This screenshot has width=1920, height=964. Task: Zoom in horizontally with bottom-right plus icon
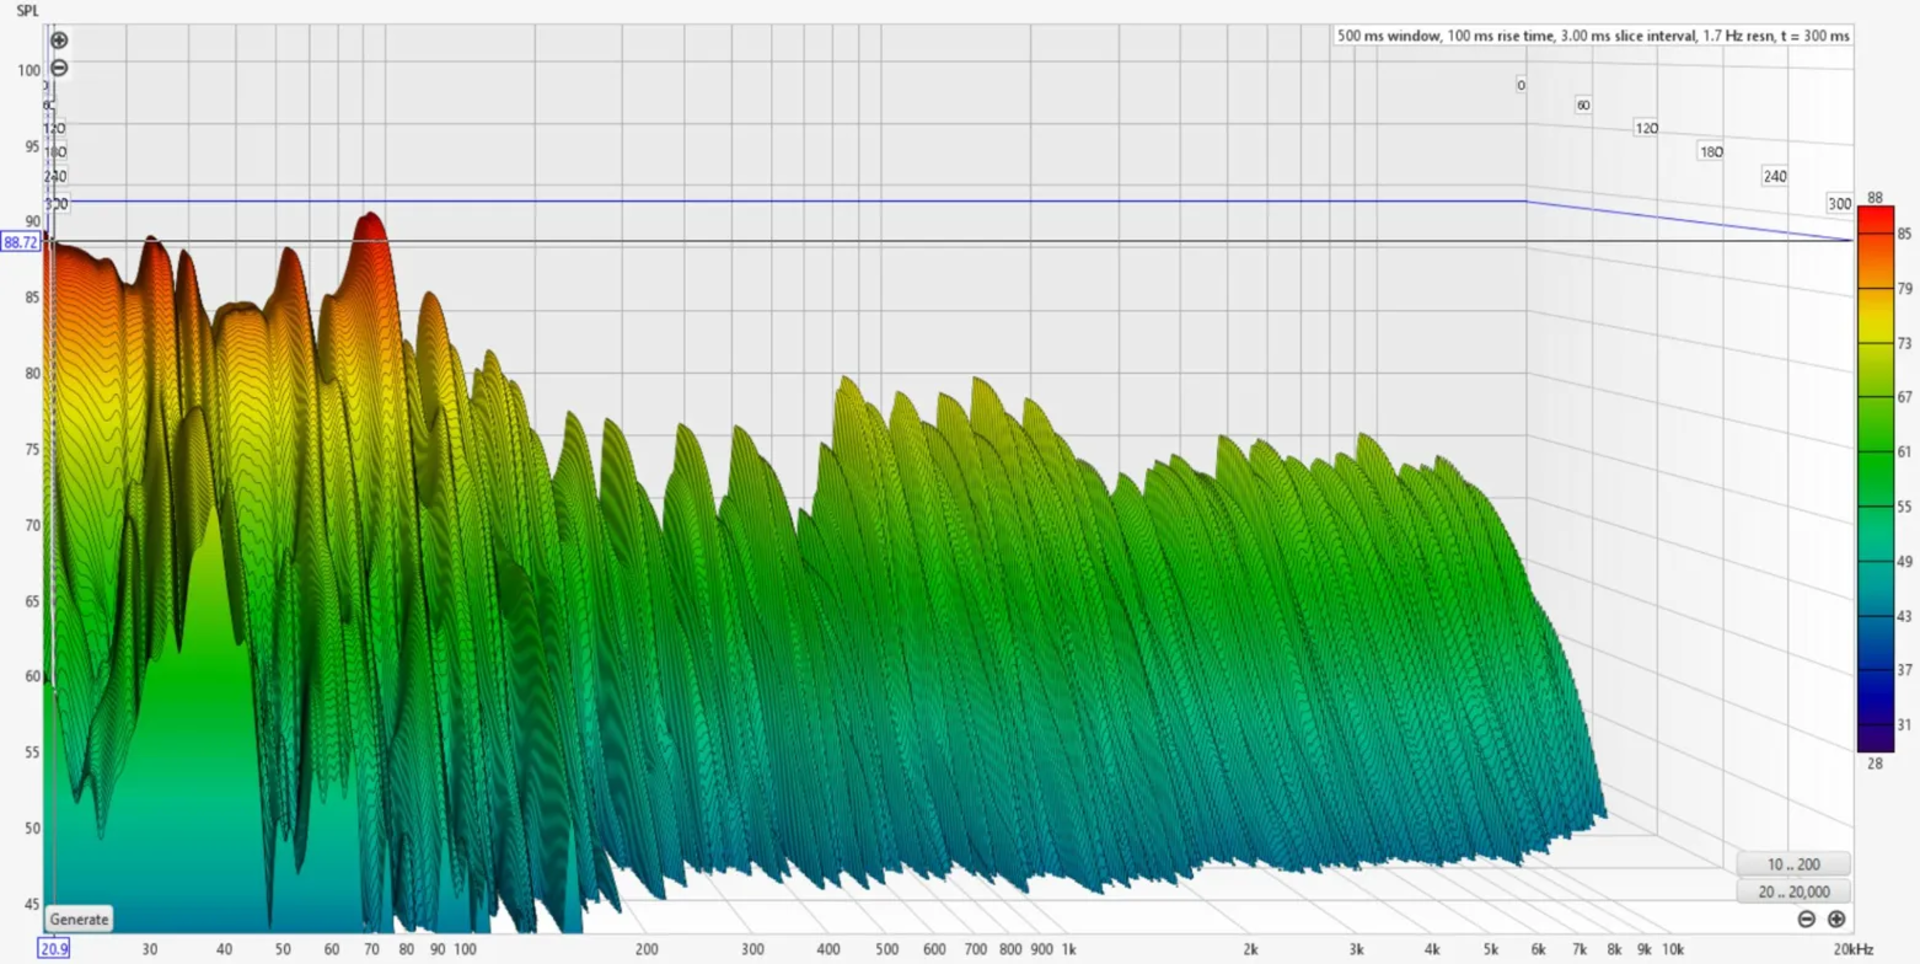point(1836,919)
